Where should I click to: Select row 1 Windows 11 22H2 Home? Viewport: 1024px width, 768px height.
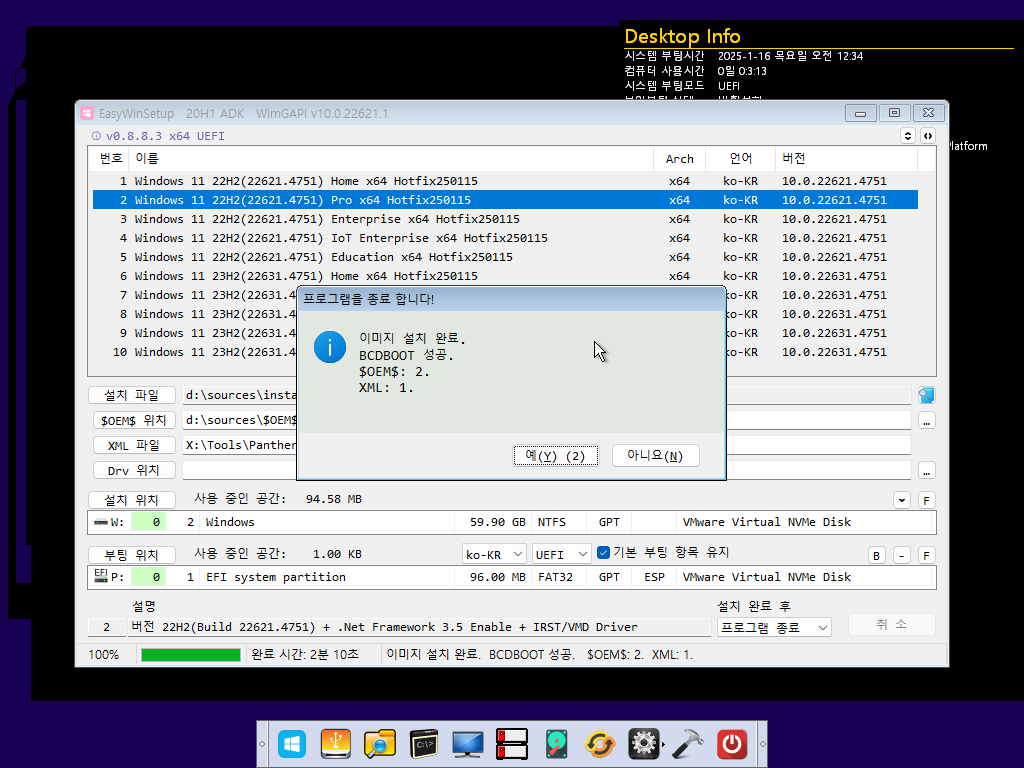pos(505,181)
